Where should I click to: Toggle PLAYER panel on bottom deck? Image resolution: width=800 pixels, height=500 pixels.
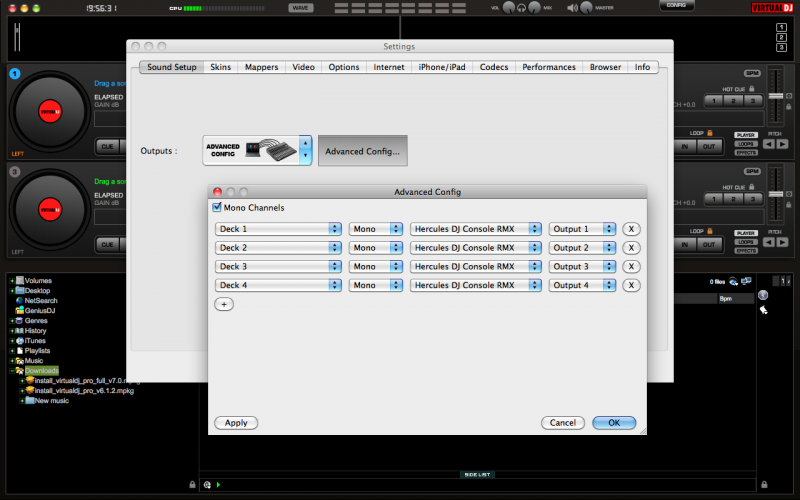[x=746, y=233]
